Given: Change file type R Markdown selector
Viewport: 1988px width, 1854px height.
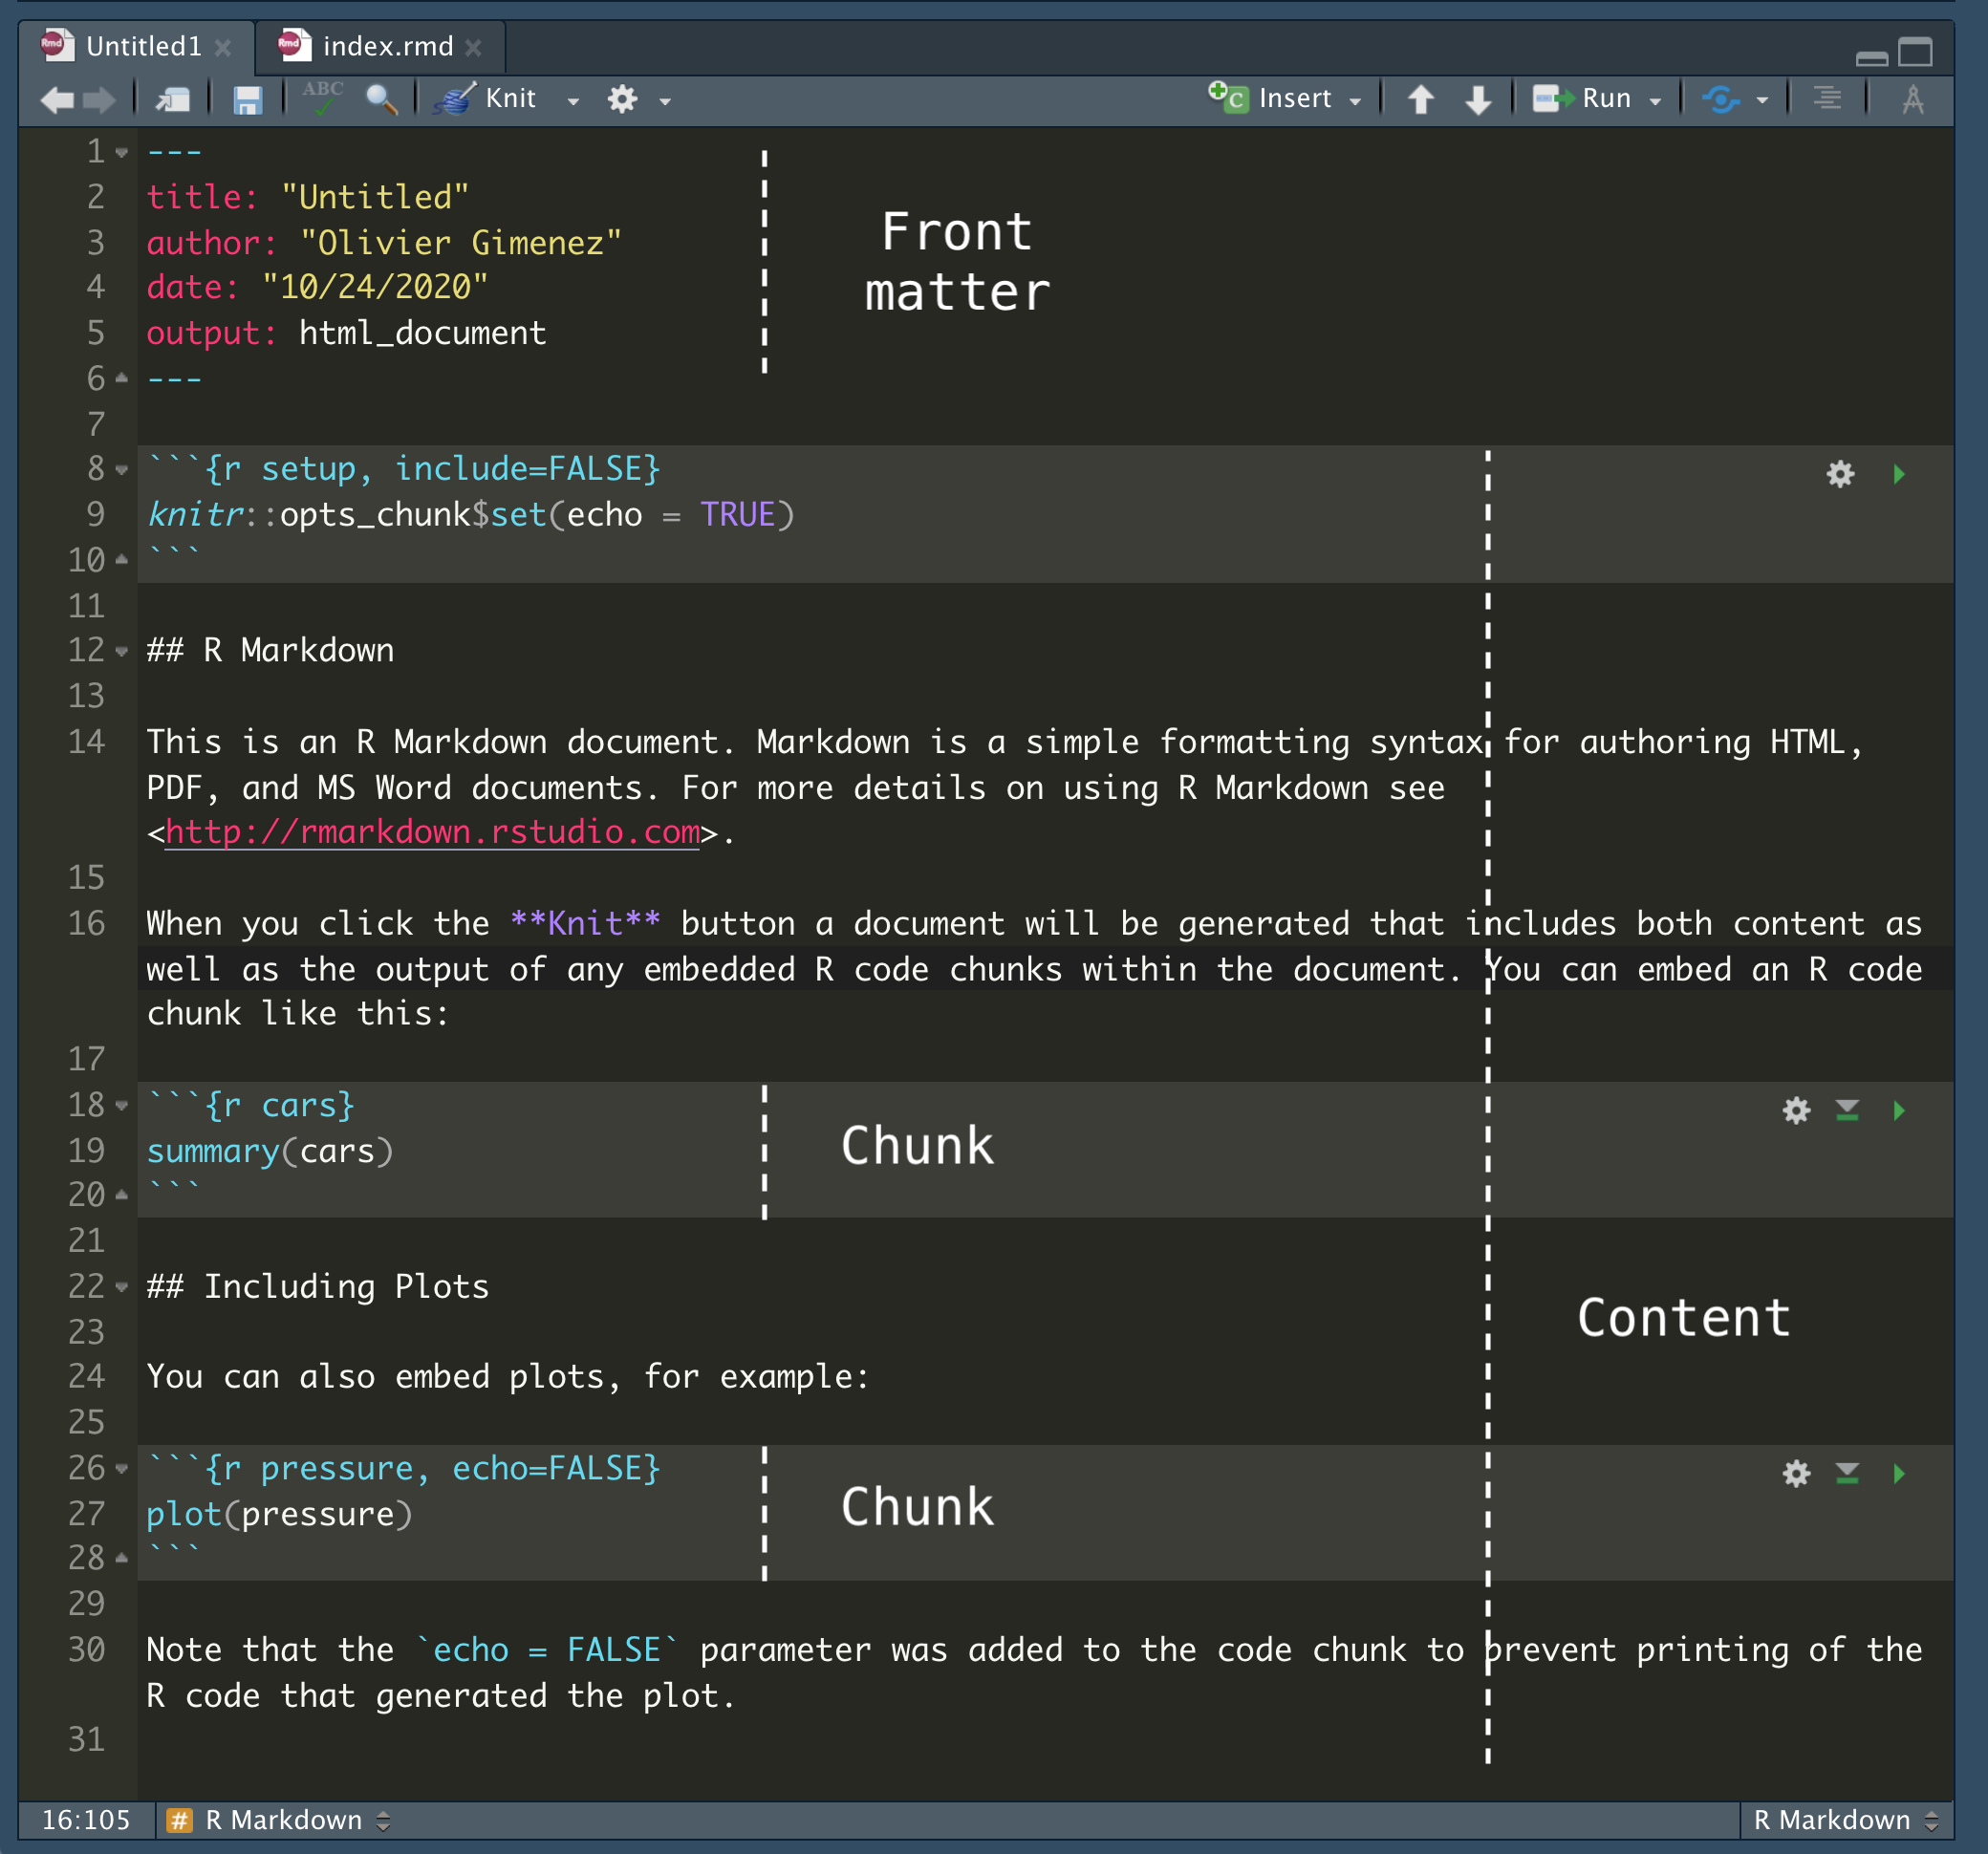Looking at the screenshot, I should tap(1846, 1820).
